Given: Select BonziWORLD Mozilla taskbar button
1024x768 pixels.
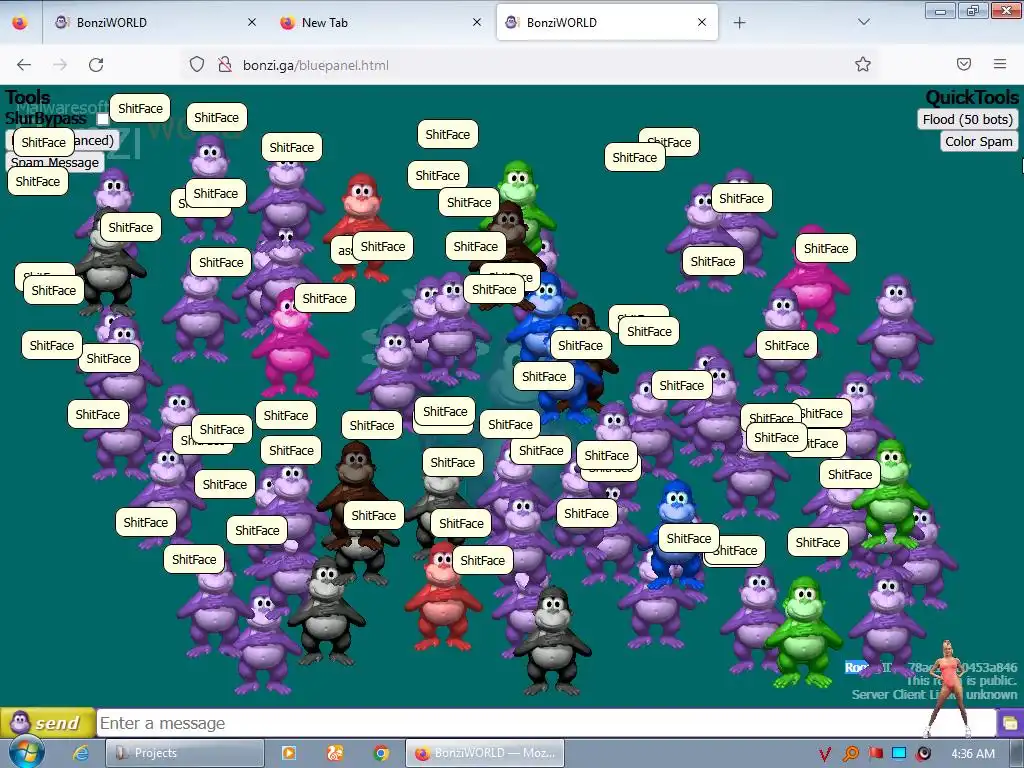Looking at the screenshot, I should coord(485,753).
